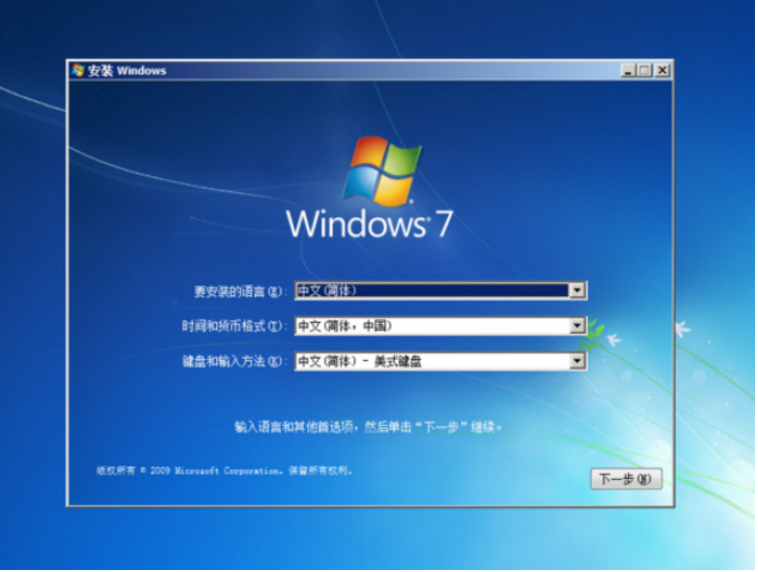Click the 安装 Windows title text

tap(127, 71)
